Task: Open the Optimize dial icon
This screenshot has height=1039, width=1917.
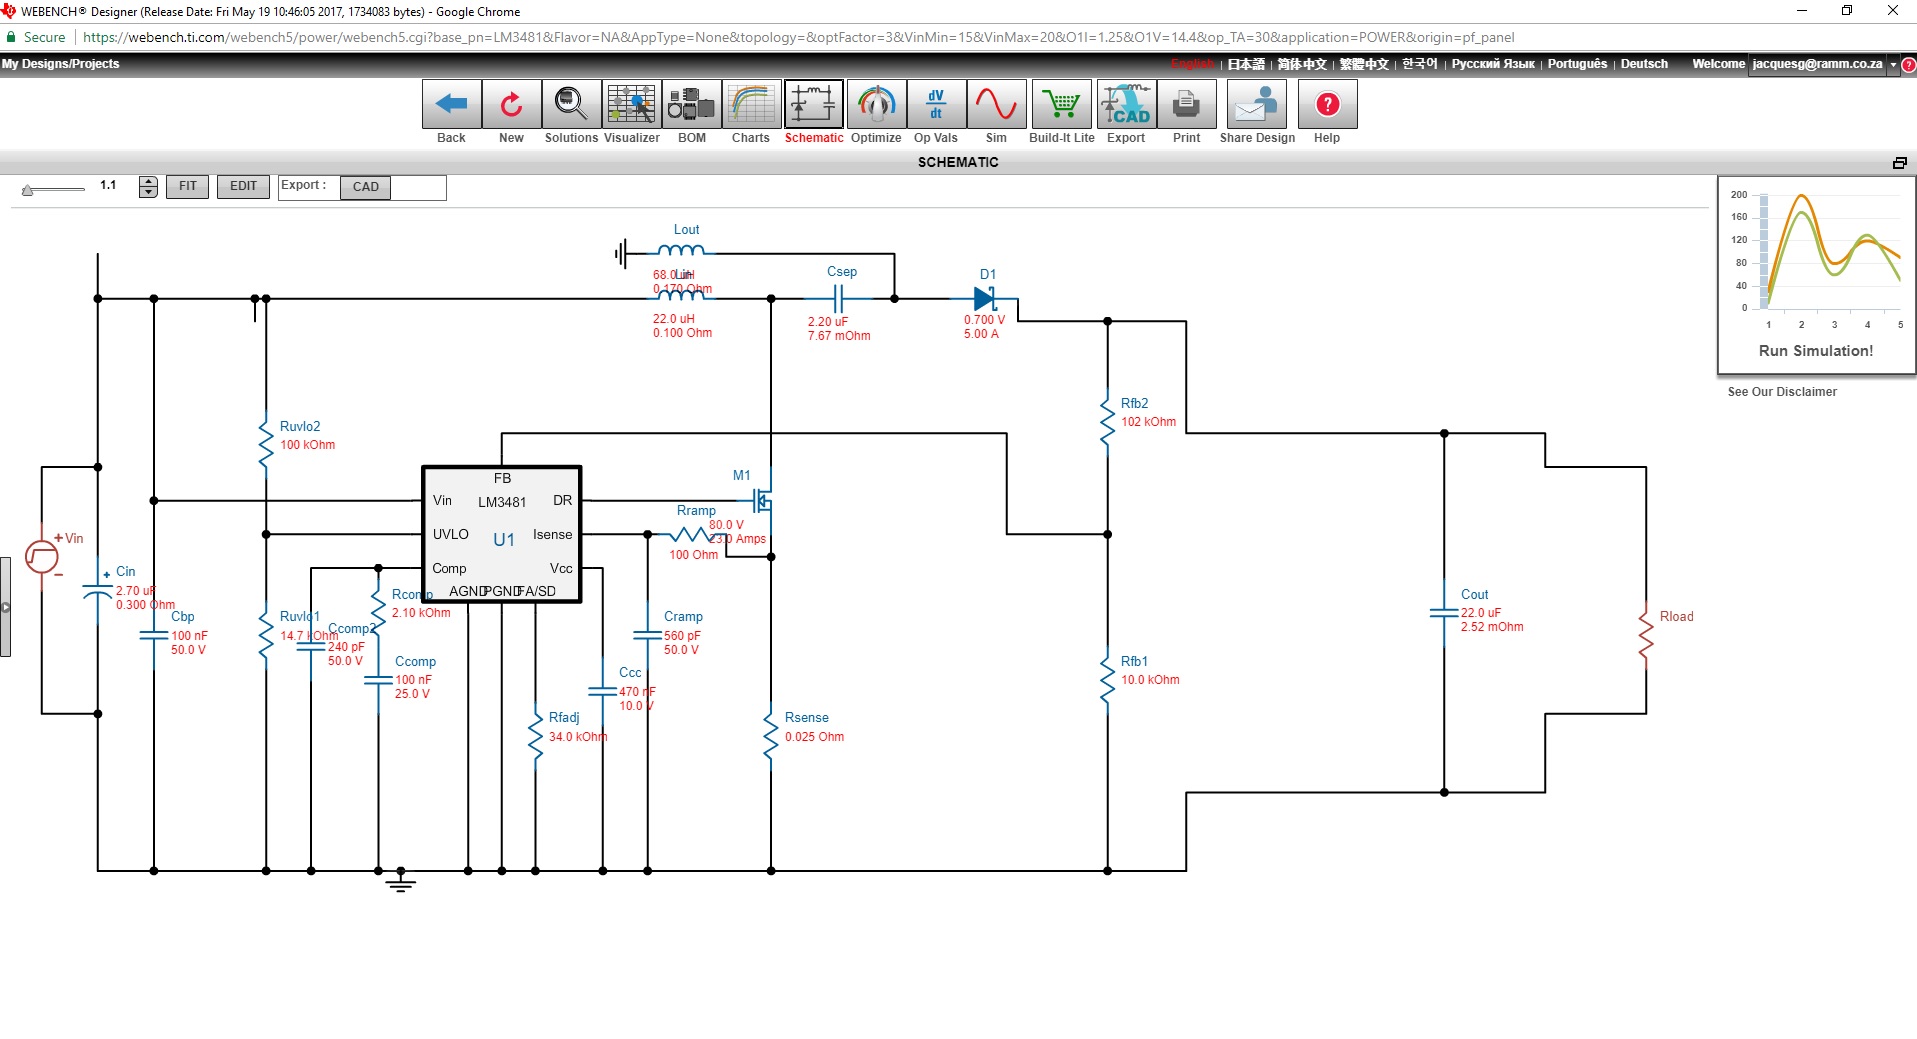Action: [876, 104]
